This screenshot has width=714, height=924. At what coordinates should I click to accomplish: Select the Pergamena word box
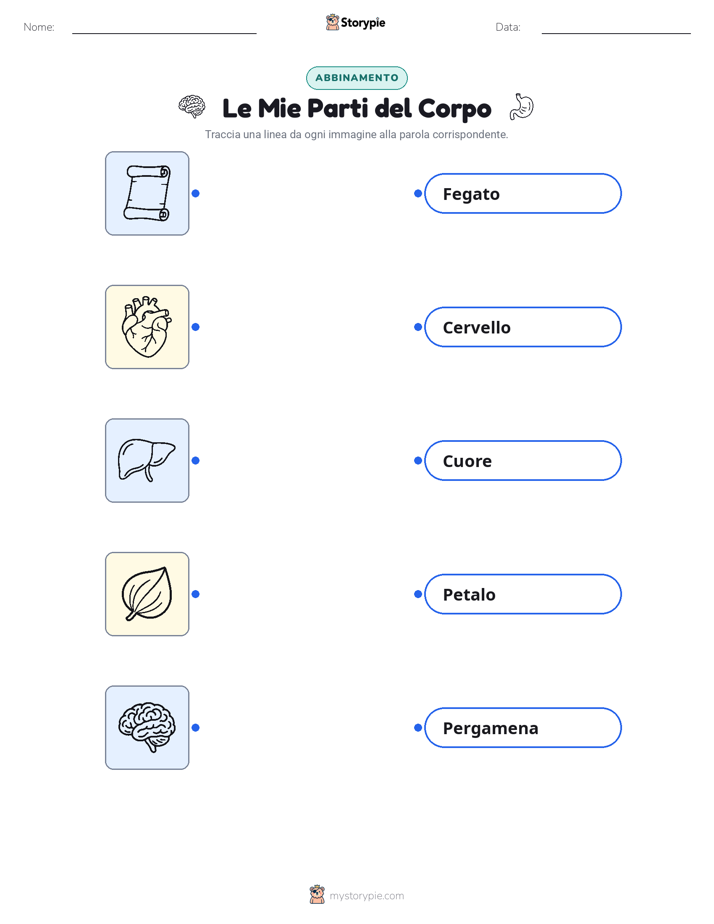[523, 728]
